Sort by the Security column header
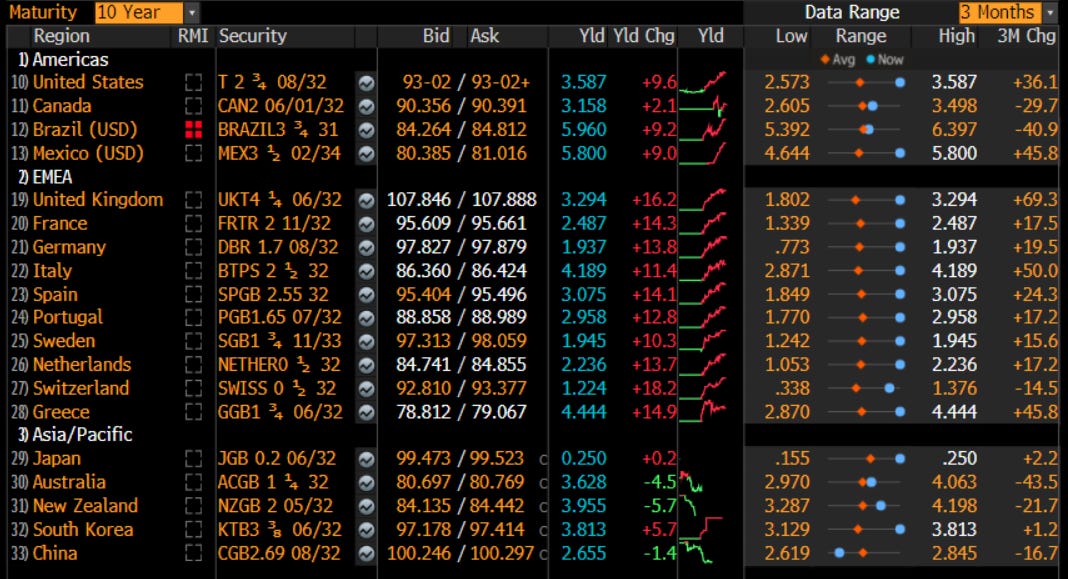The image size is (1068, 579). pyautogui.click(x=253, y=36)
